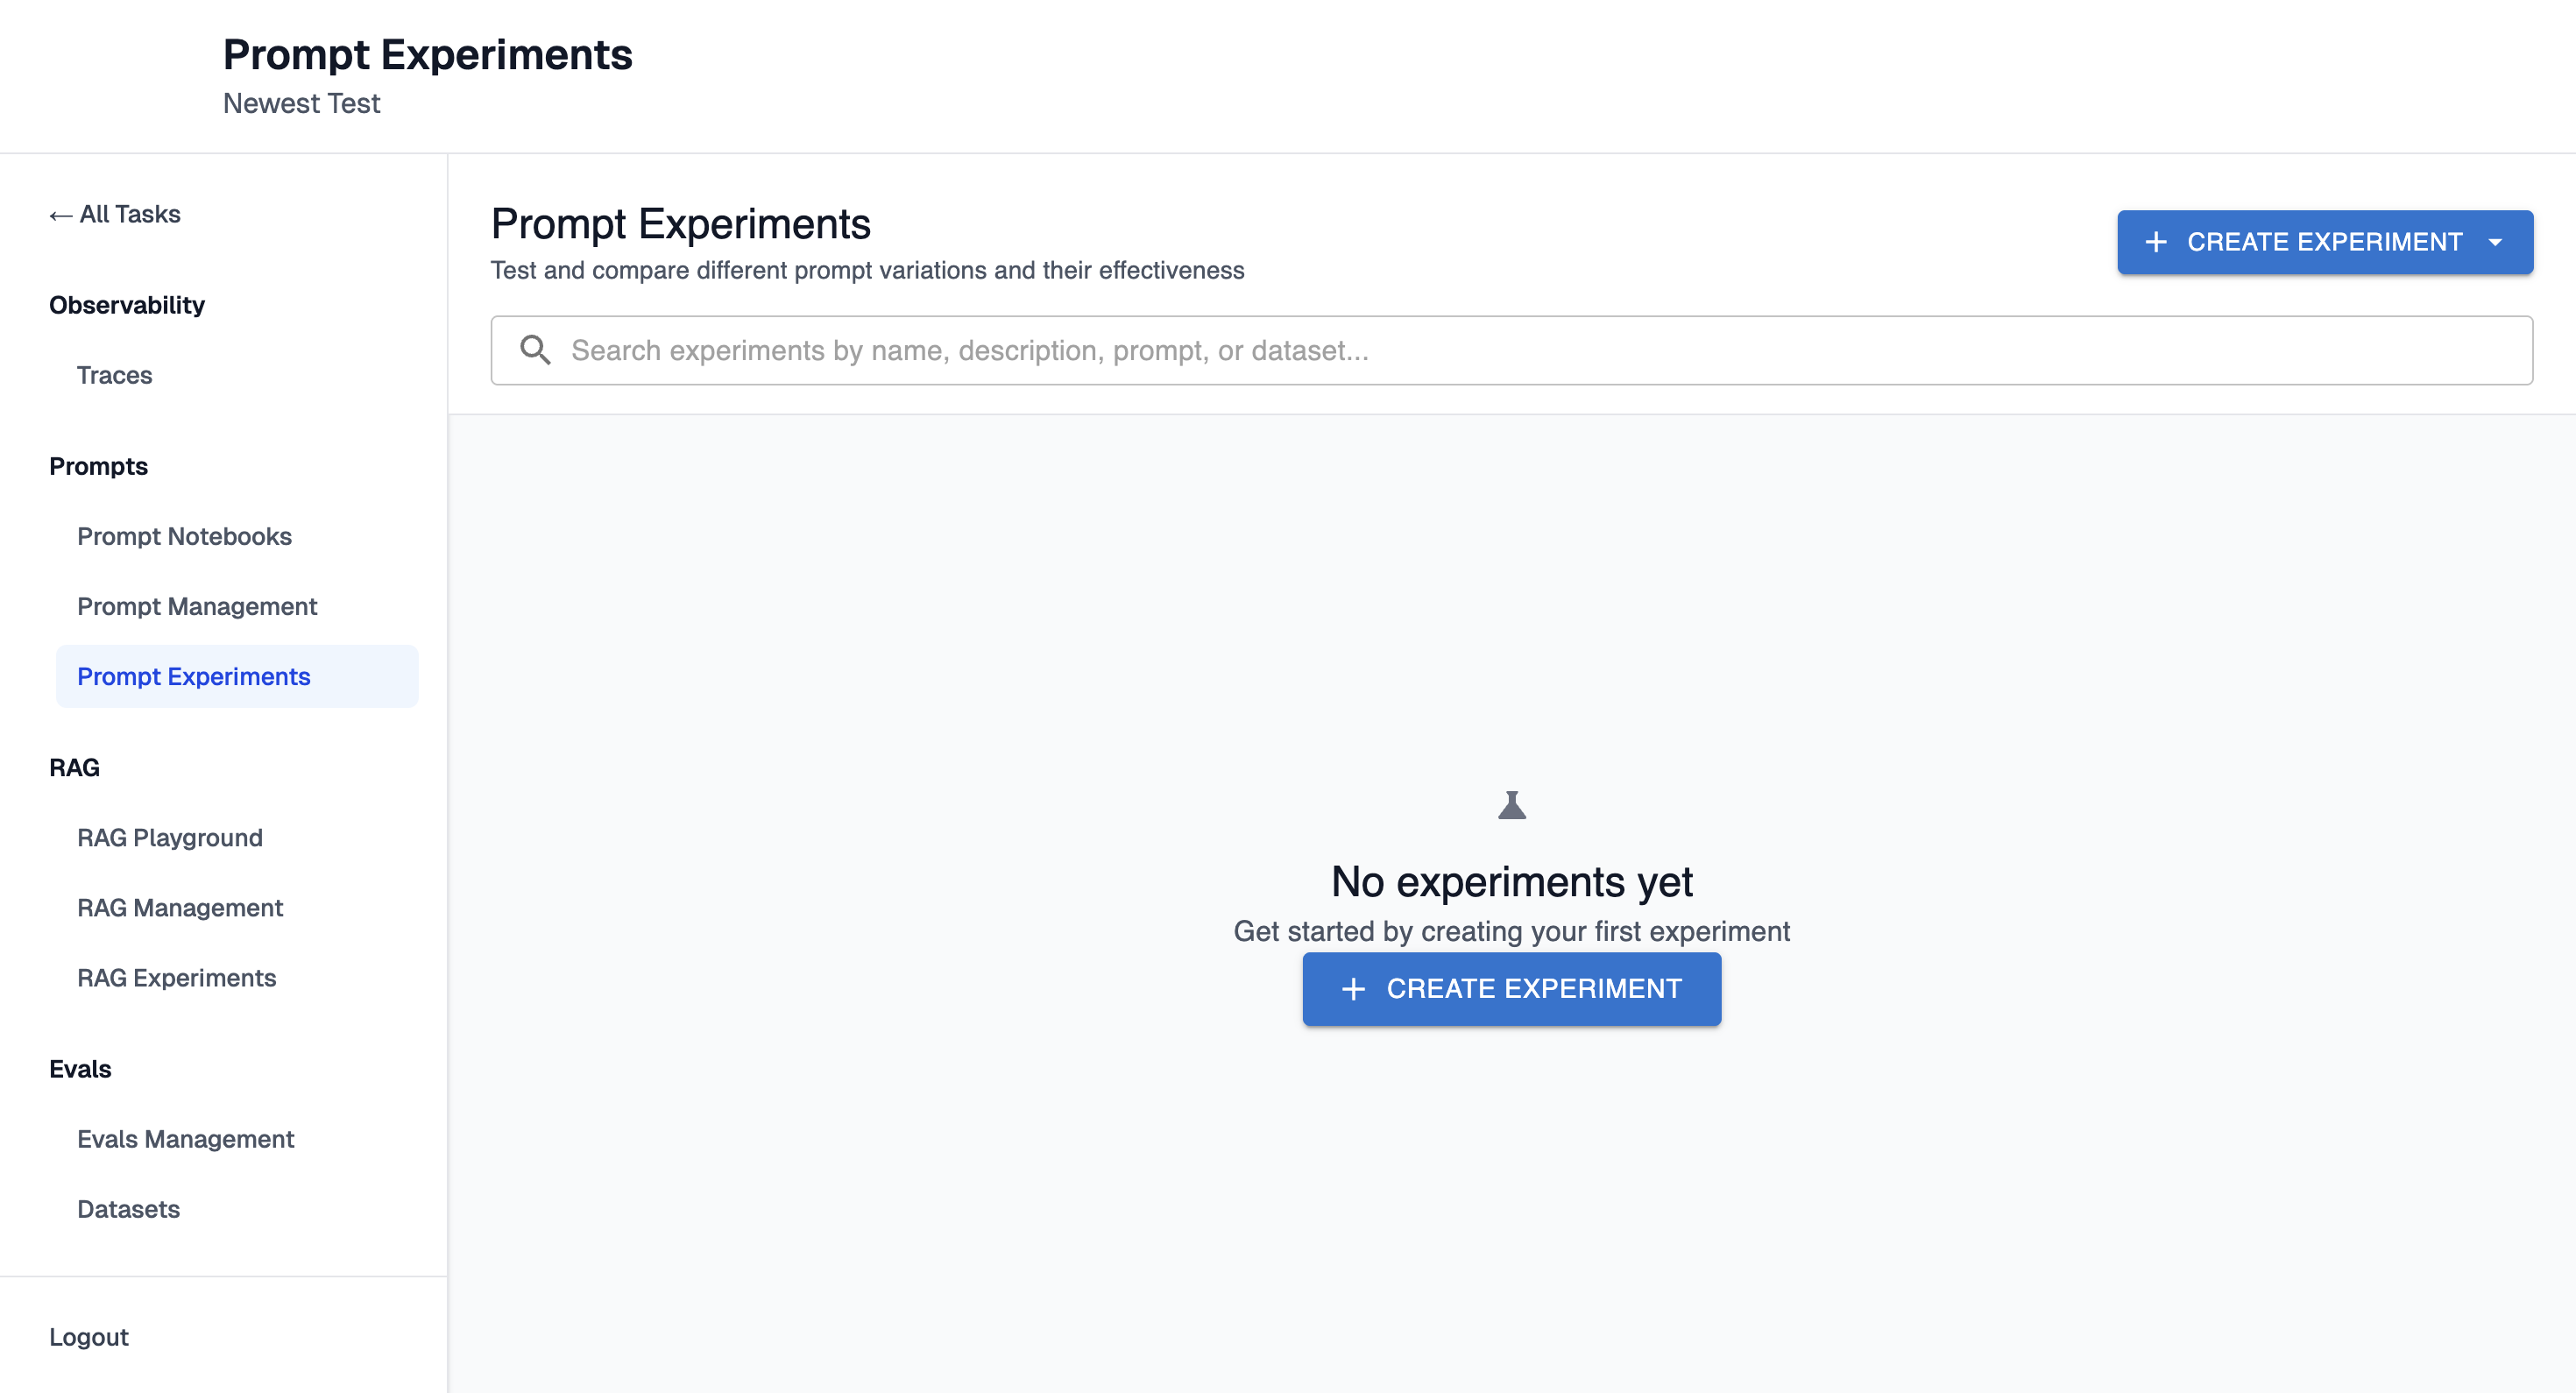Screen dimensions: 2576x1393
Task: Open Traces in the sidebar
Action: (x=114, y=375)
